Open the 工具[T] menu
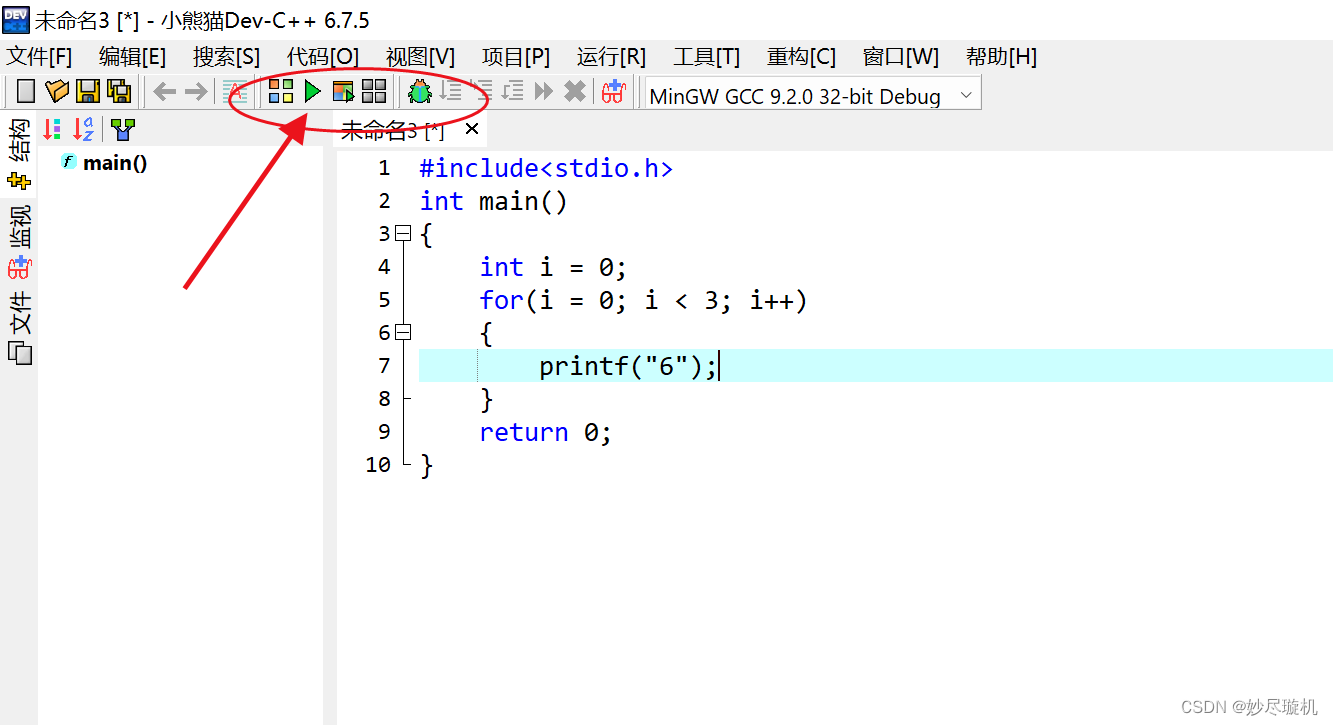Viewport: 1333px width, 725px height. pos(706,57)
